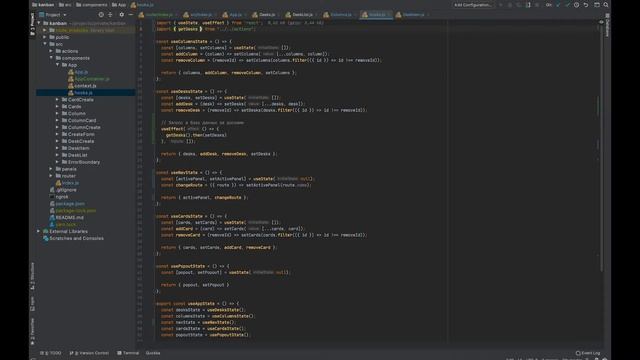Open Git history clock icon
Viewport: 640px width, 360px height.
576,5
